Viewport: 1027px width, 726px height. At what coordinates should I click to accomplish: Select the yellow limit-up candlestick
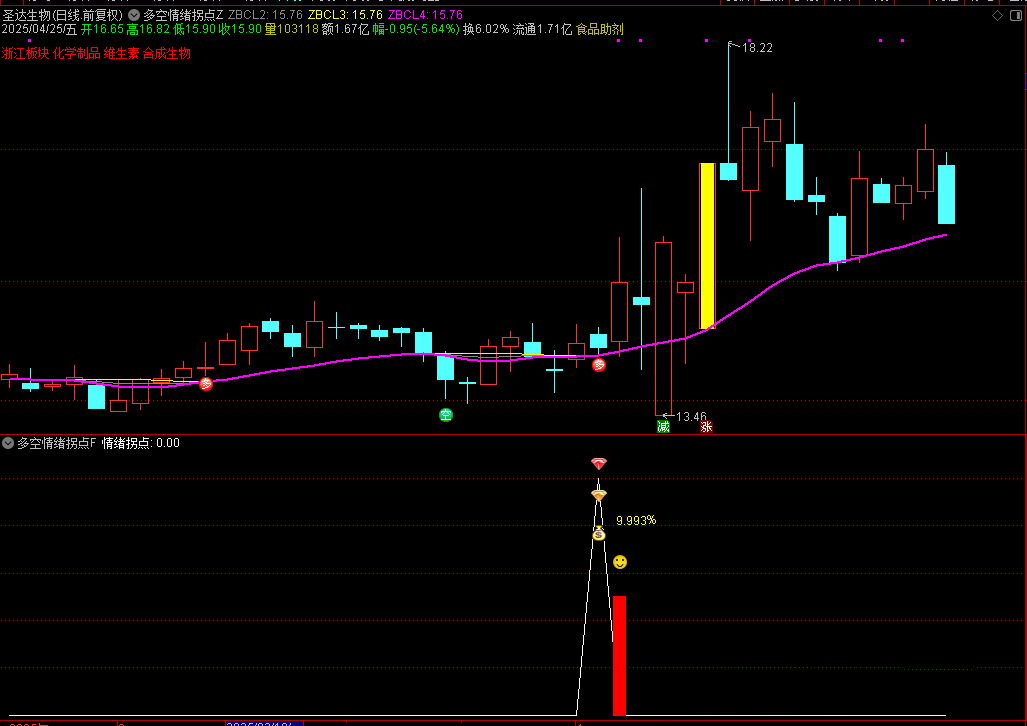click(x=707, y=245)
